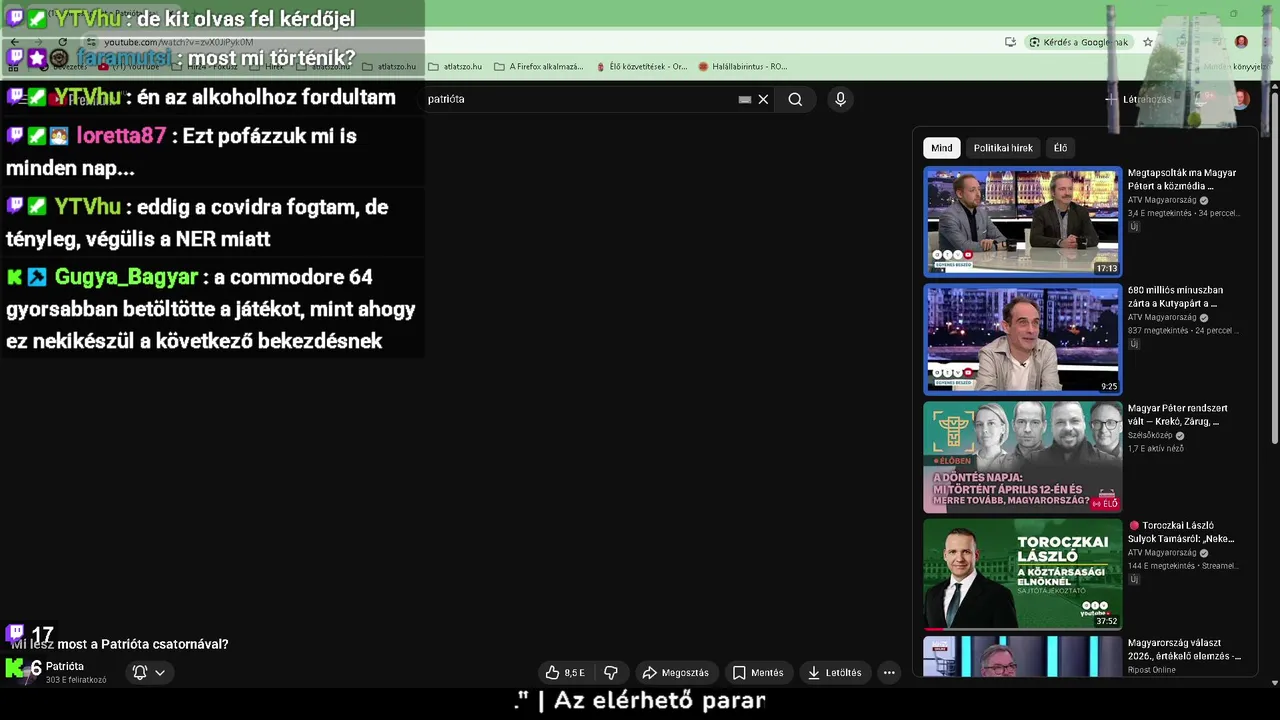Save the video with Mentés button

click(x=758, y=673)
